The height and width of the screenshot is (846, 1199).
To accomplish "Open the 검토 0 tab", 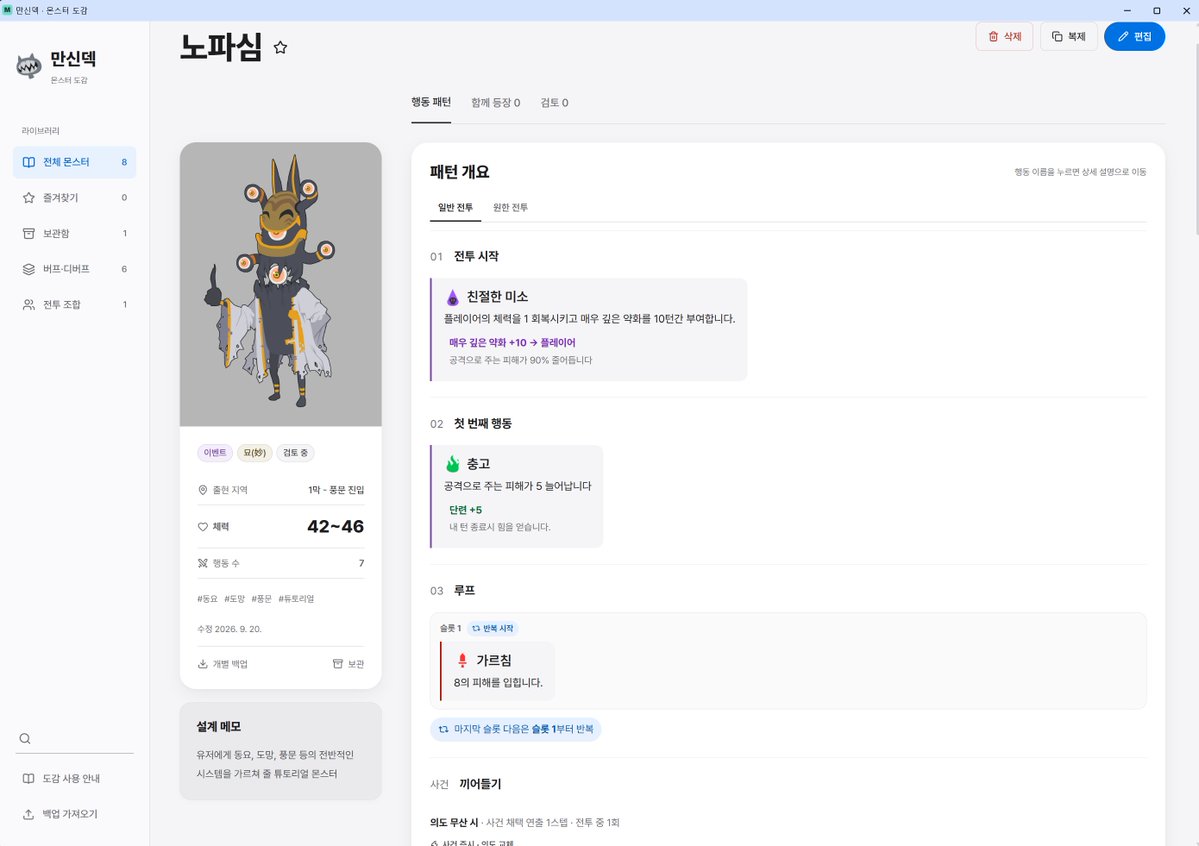I will (554, 102).
